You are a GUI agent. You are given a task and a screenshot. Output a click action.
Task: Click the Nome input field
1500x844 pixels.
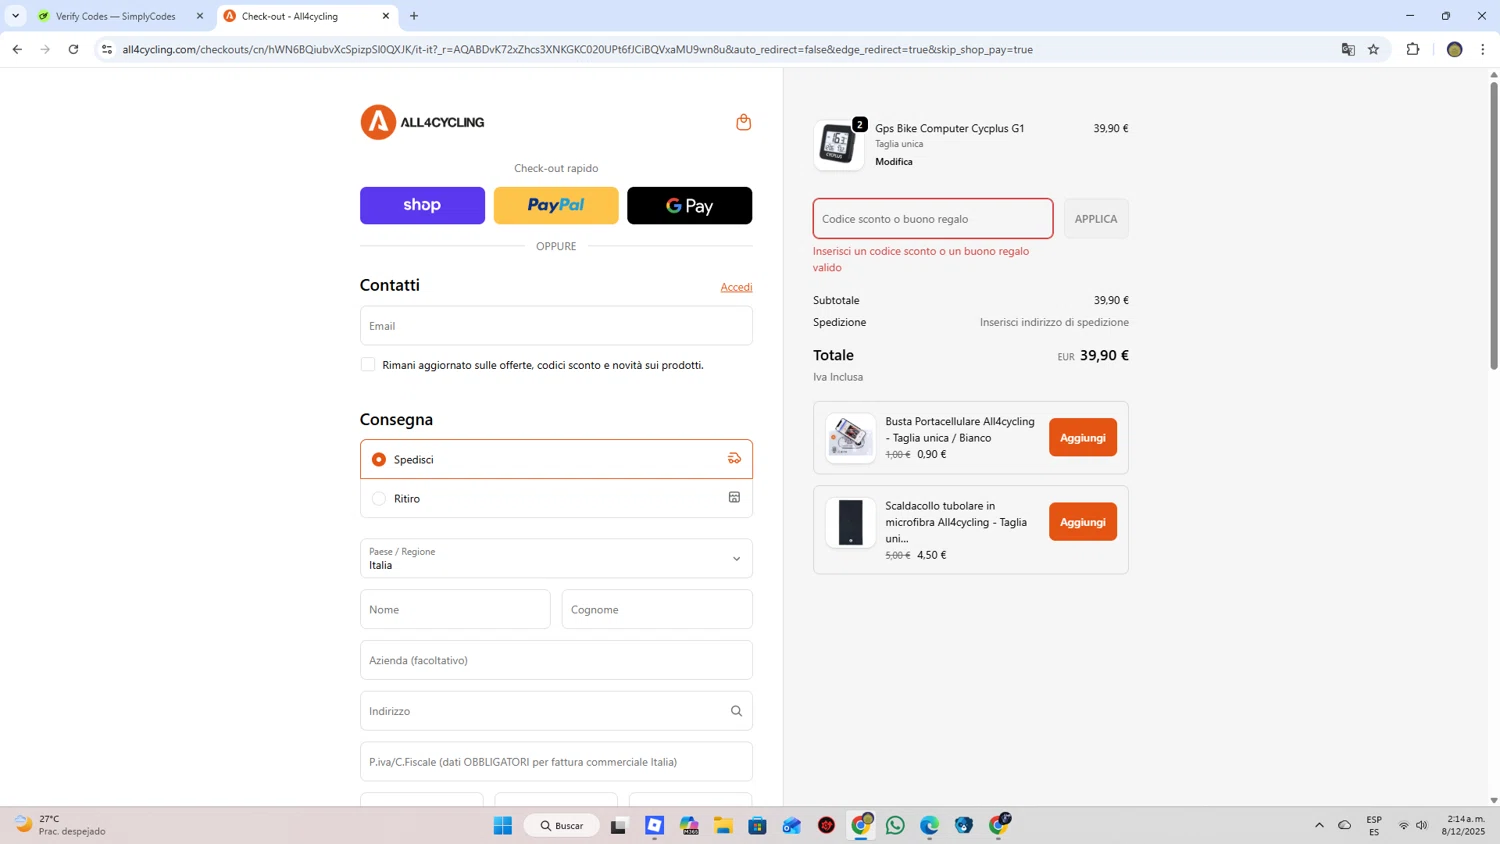pyautogui.click(x=455, y=609)
